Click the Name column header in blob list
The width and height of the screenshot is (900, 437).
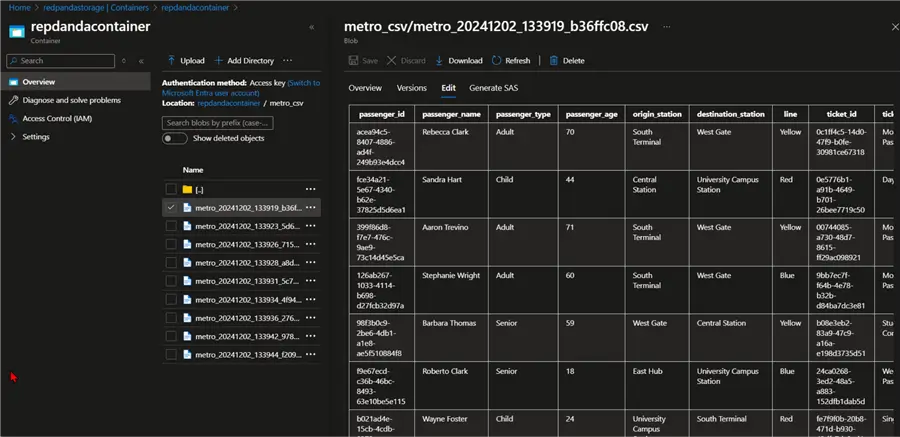tap(193, 170)
